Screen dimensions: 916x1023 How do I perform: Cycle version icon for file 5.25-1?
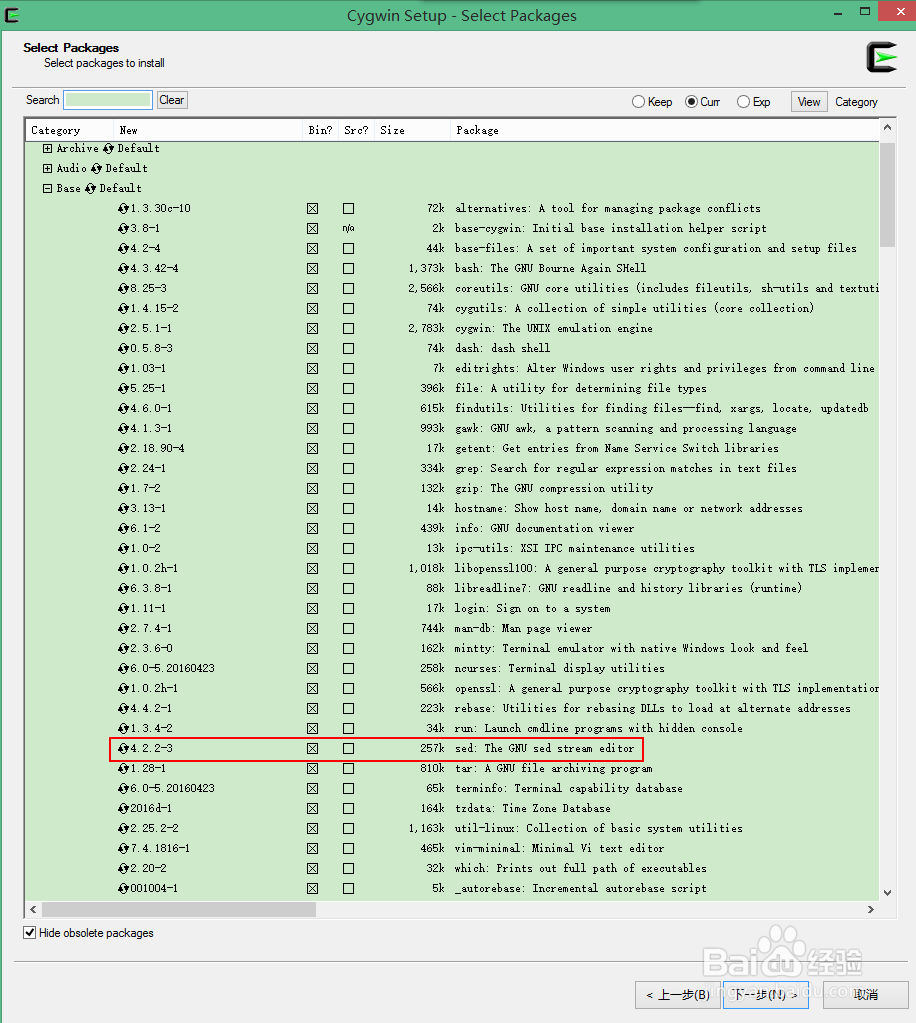click(x=123, y=388)
